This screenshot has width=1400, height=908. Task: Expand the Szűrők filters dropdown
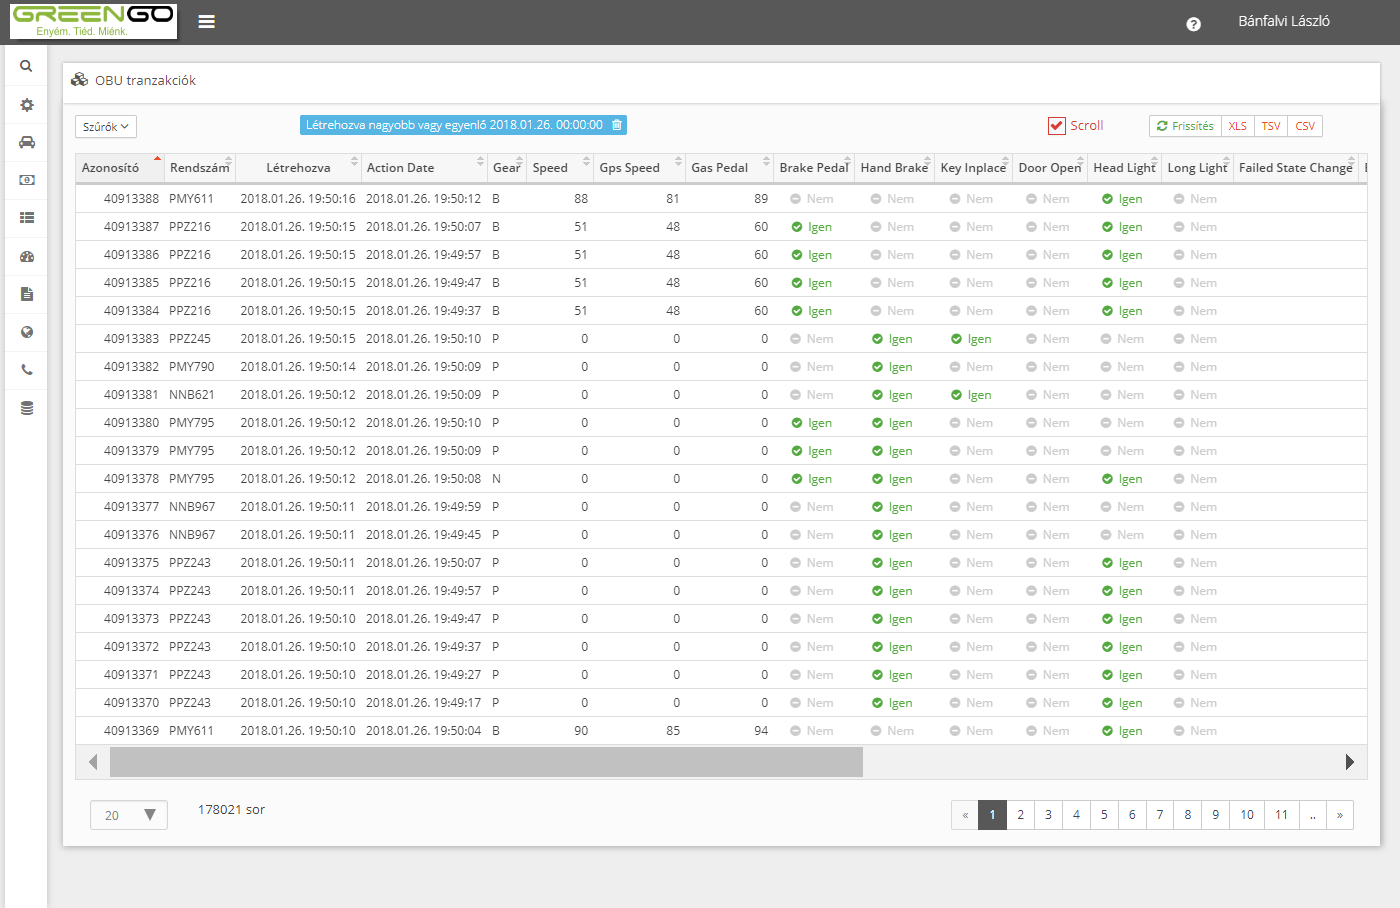click(106, 127)
